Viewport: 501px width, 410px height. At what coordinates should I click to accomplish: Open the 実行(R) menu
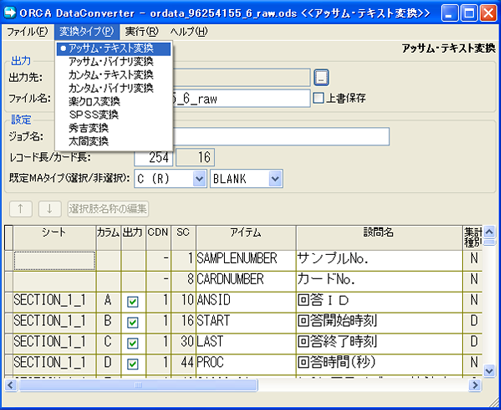141,32
